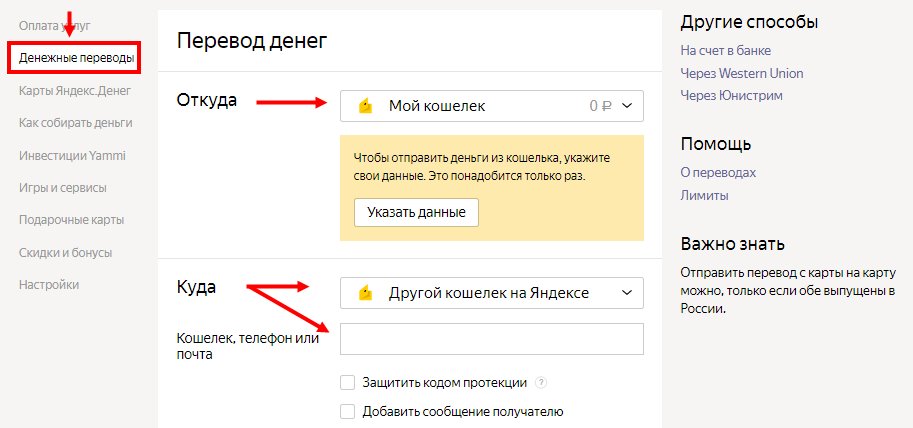913x428 pixels.
Task: Expand the Мой кошелек source dropdown
Action: pos(491,106)
